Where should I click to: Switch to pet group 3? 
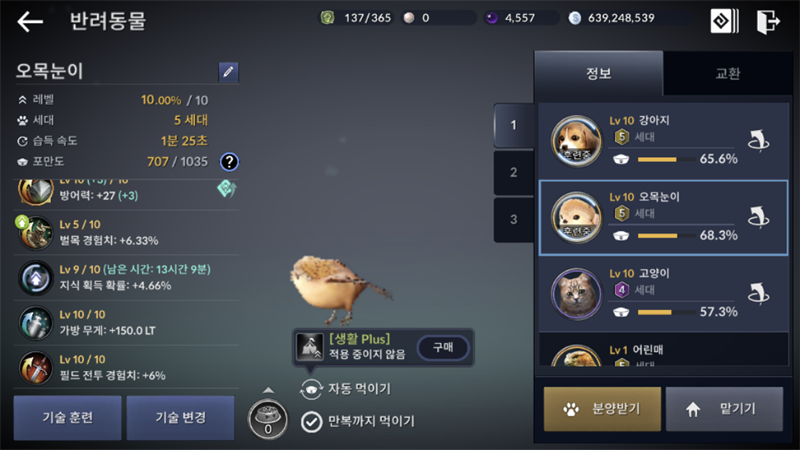[514, 219]
